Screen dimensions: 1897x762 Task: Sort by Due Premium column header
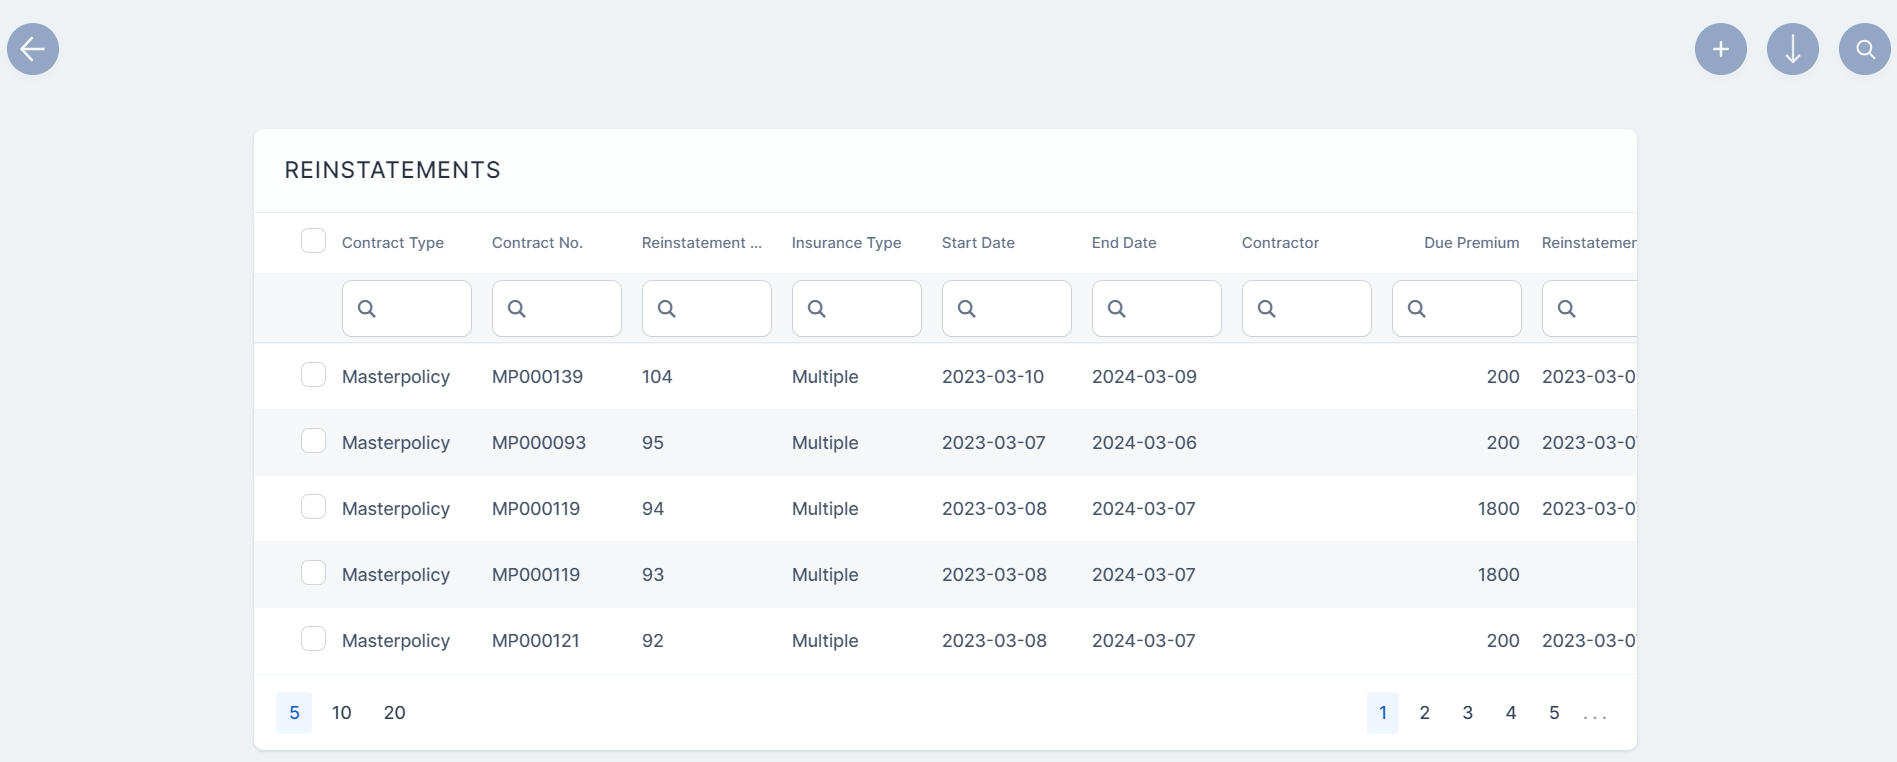pos(1471,243)
